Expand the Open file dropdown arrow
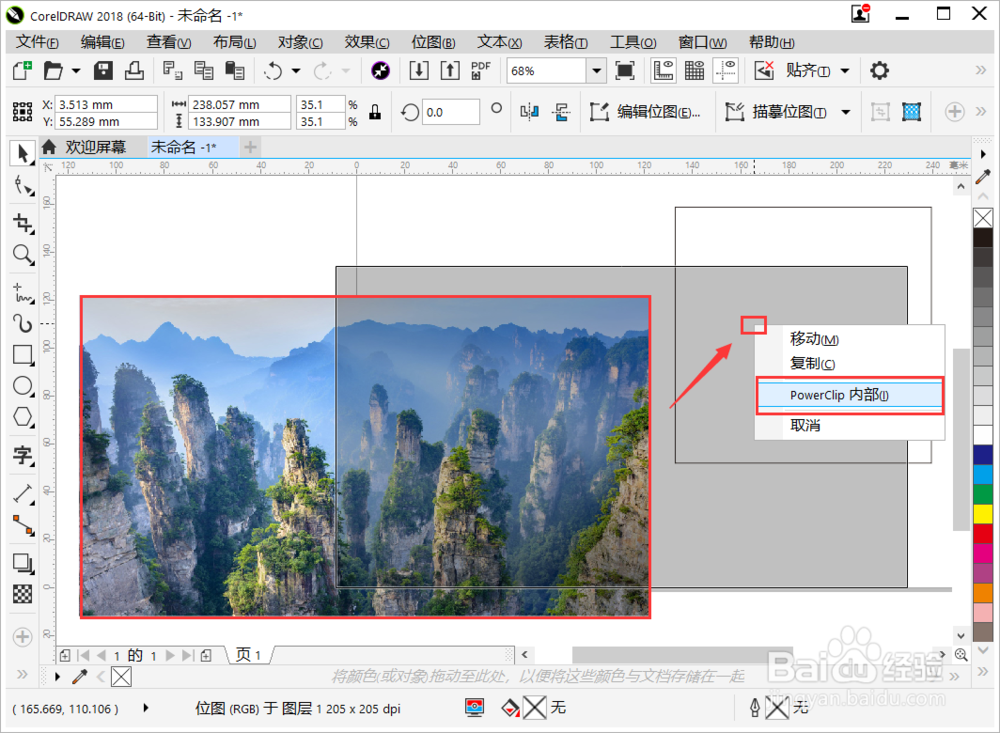 (x=76, y=70)
